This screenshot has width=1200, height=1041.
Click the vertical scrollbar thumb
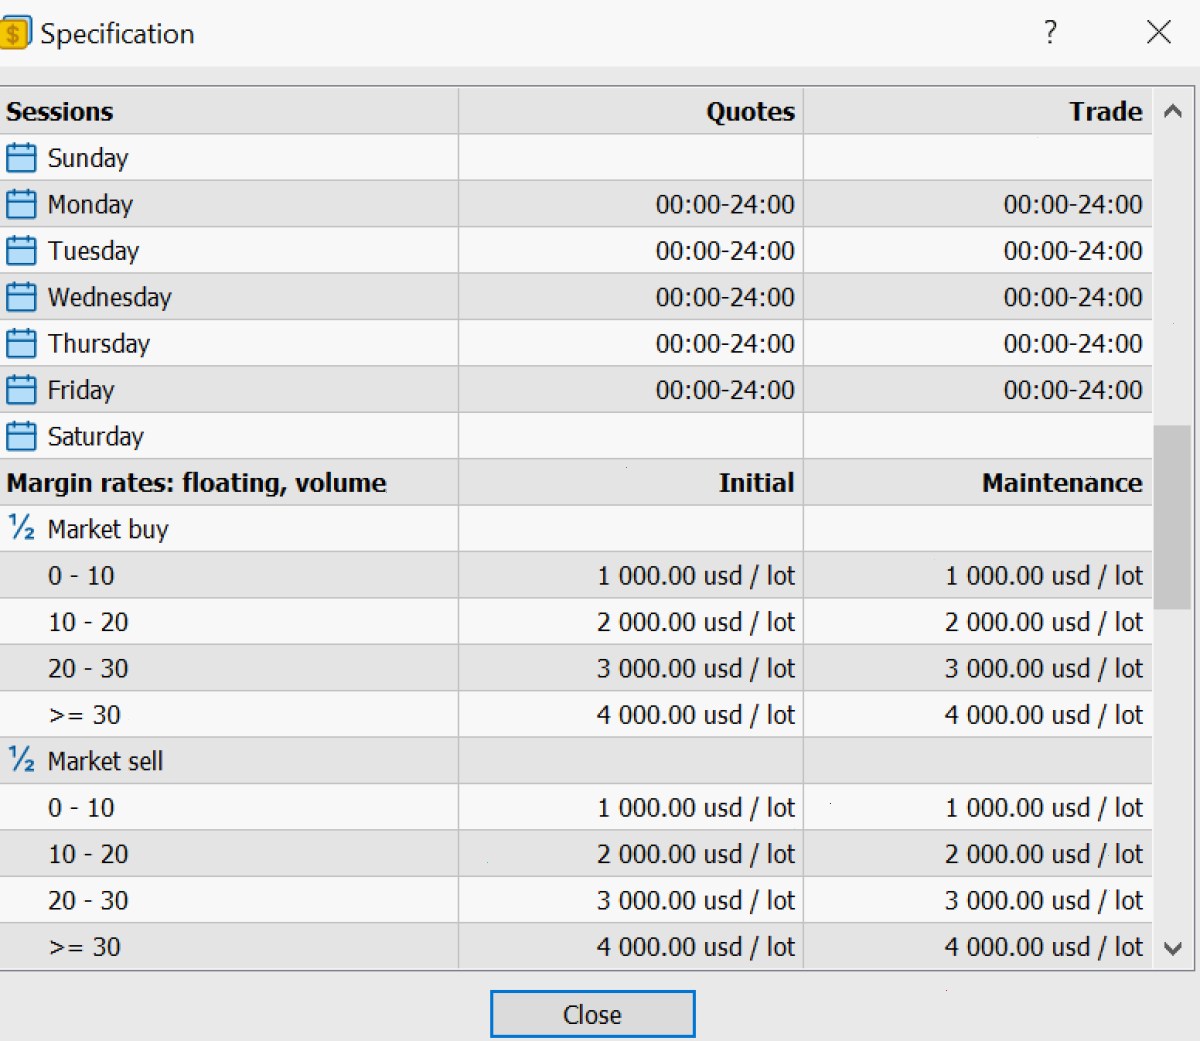(x=1172, y=517)
